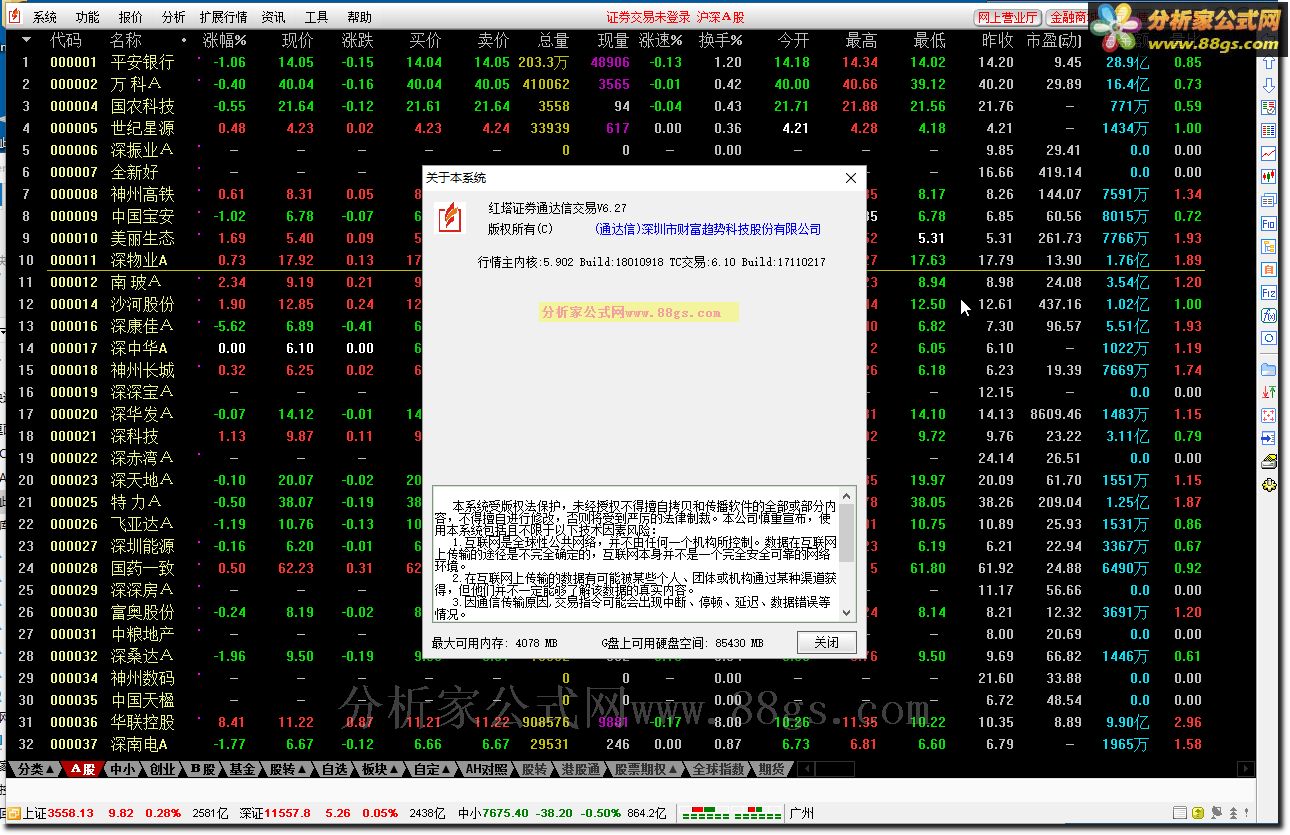
Task: Click the triple up-arrow icon in status bar
Action: coord(1234,812)
